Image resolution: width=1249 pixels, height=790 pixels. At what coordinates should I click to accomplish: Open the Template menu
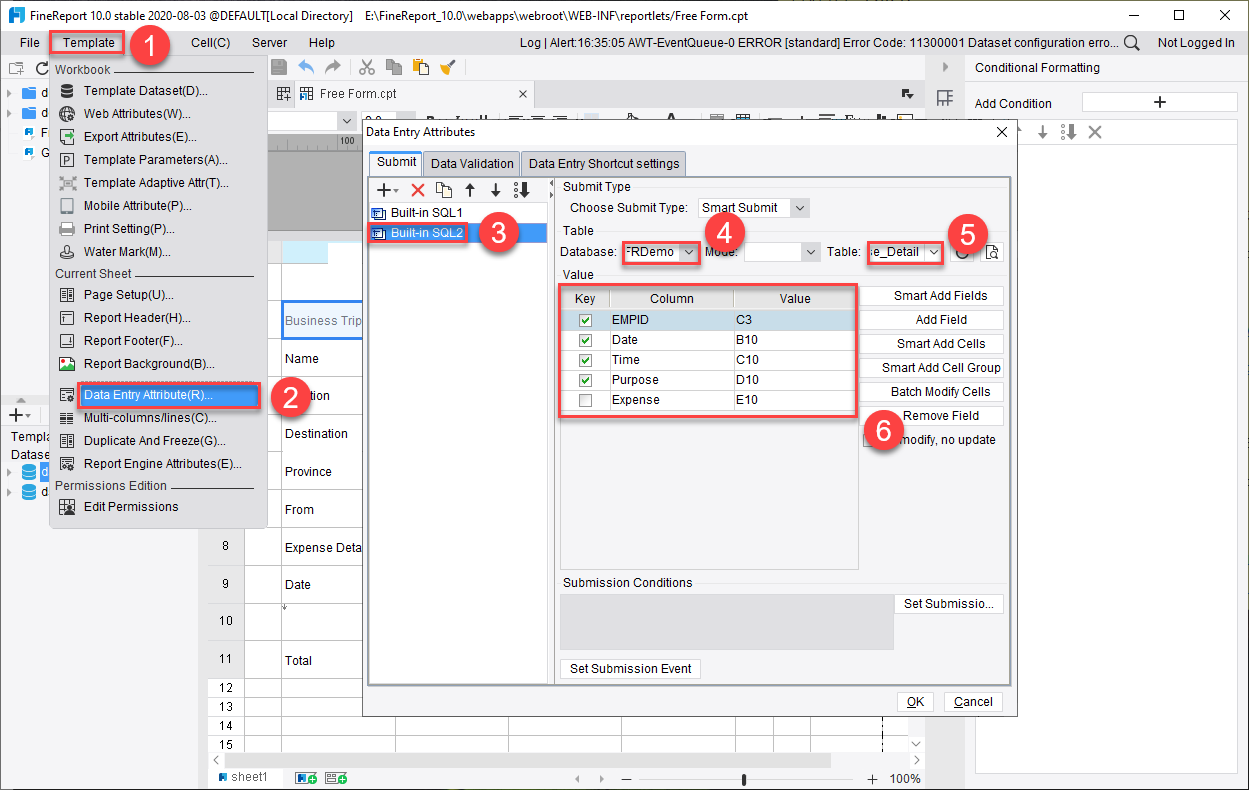[88, 42]
